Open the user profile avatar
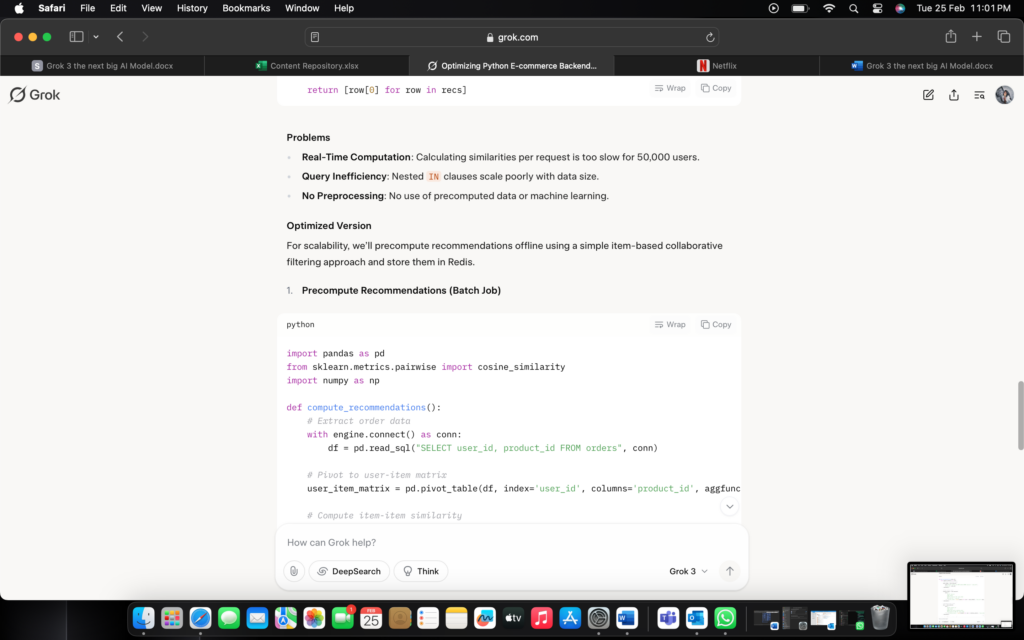Image resolution: width=1024 pixels, height=640 pixels. (1004, 95)
